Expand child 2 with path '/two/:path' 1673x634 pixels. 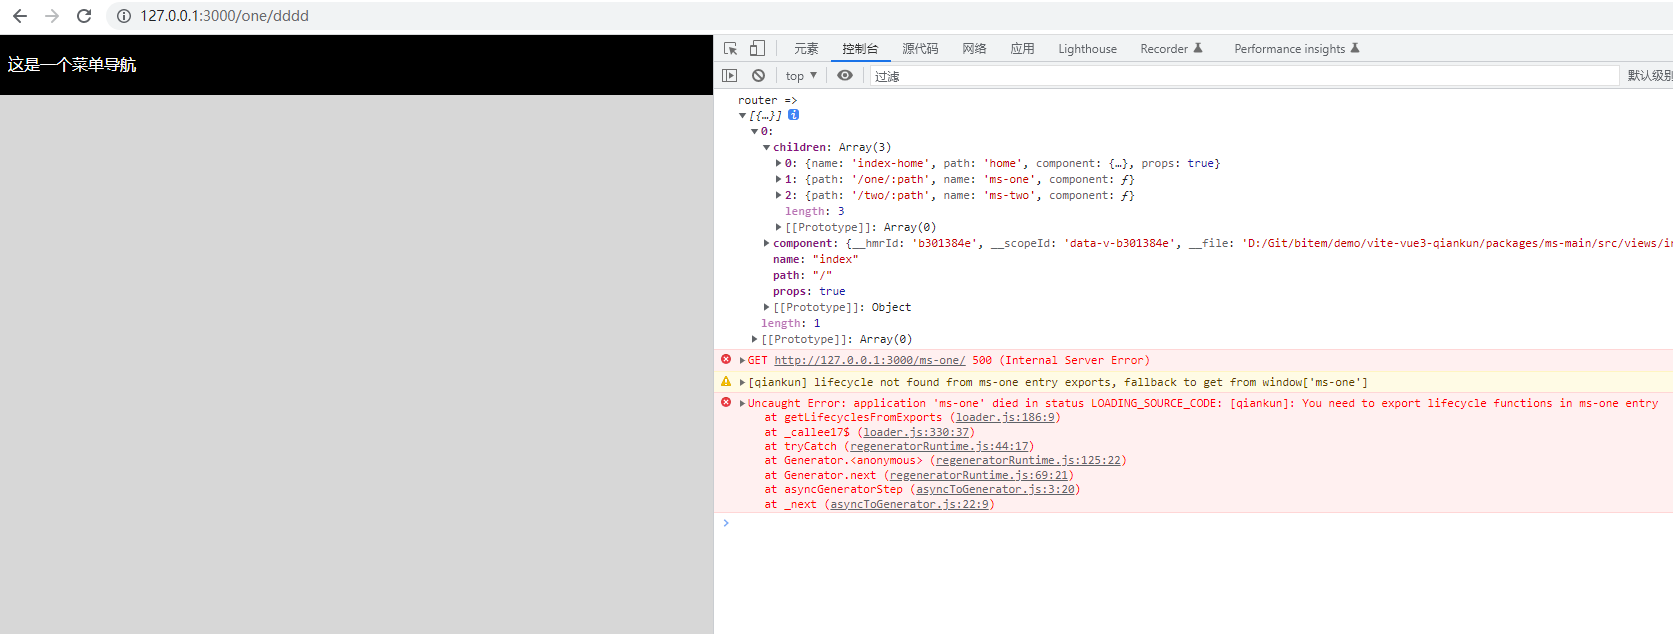pos(778,195)
